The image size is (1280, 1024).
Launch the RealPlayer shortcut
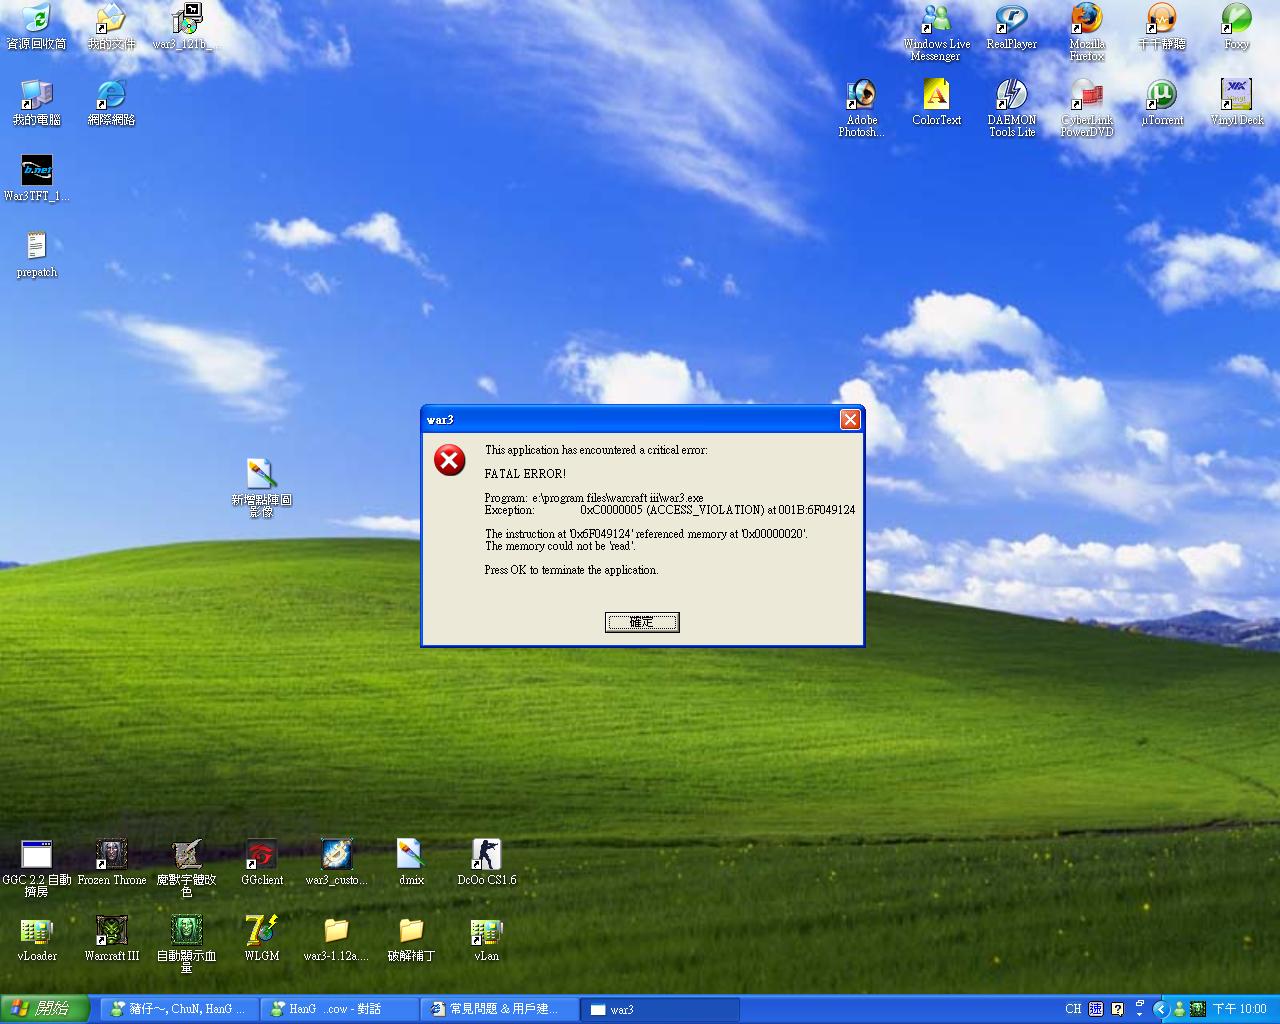coord(1011,26)
